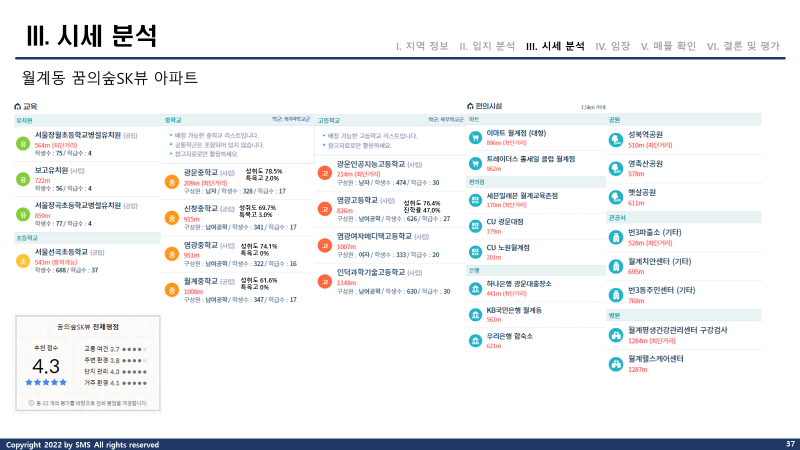Click the 564m (최단거리) kindergarten distance
Image resolution: width=800 pixels, height=450 pixels.
[56, 145]
